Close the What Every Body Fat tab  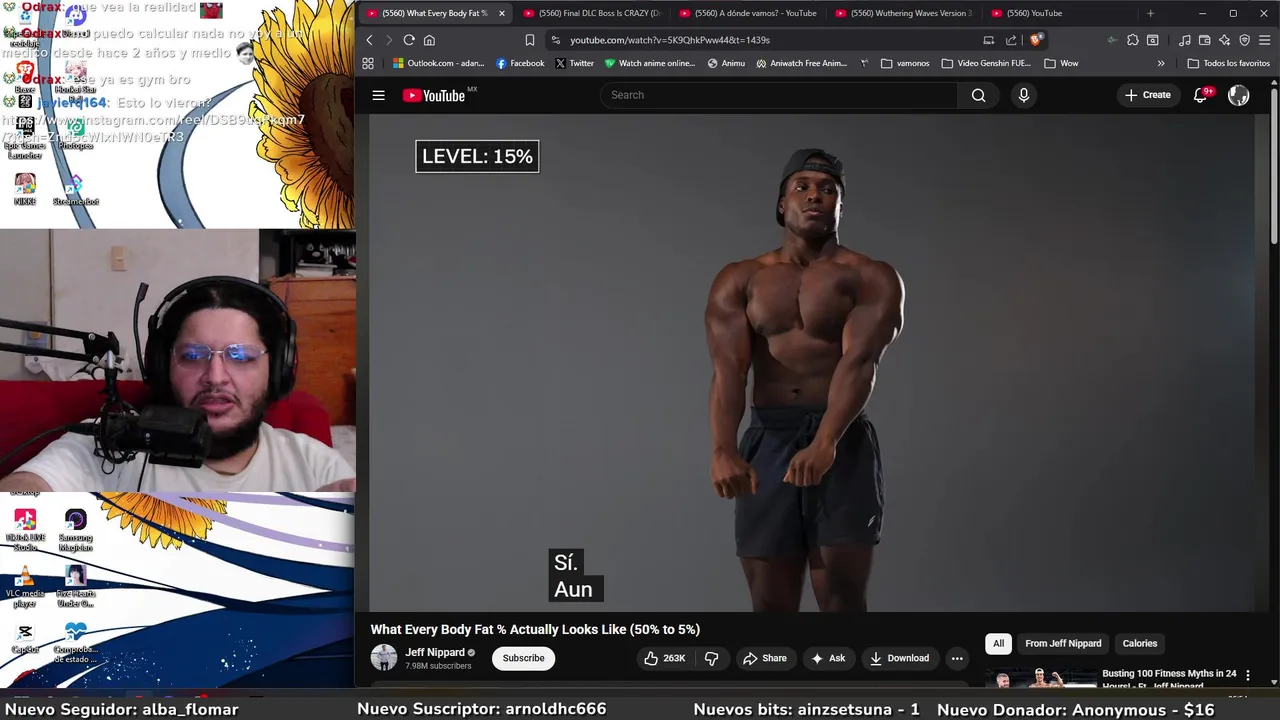[x=502, y=13]
